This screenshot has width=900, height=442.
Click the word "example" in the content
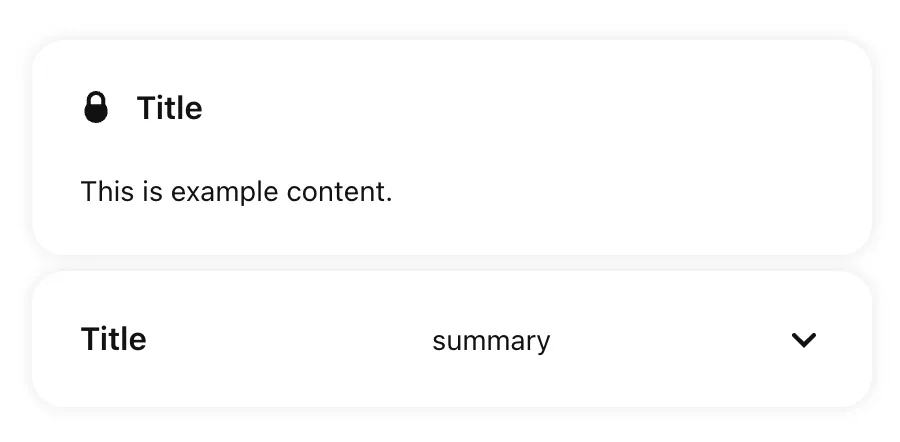(224, 191)
